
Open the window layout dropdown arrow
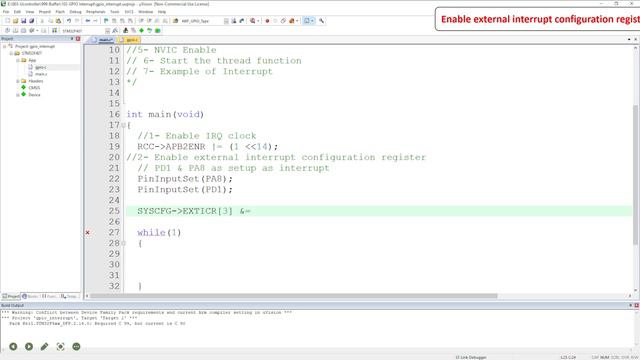click(313, 21)
